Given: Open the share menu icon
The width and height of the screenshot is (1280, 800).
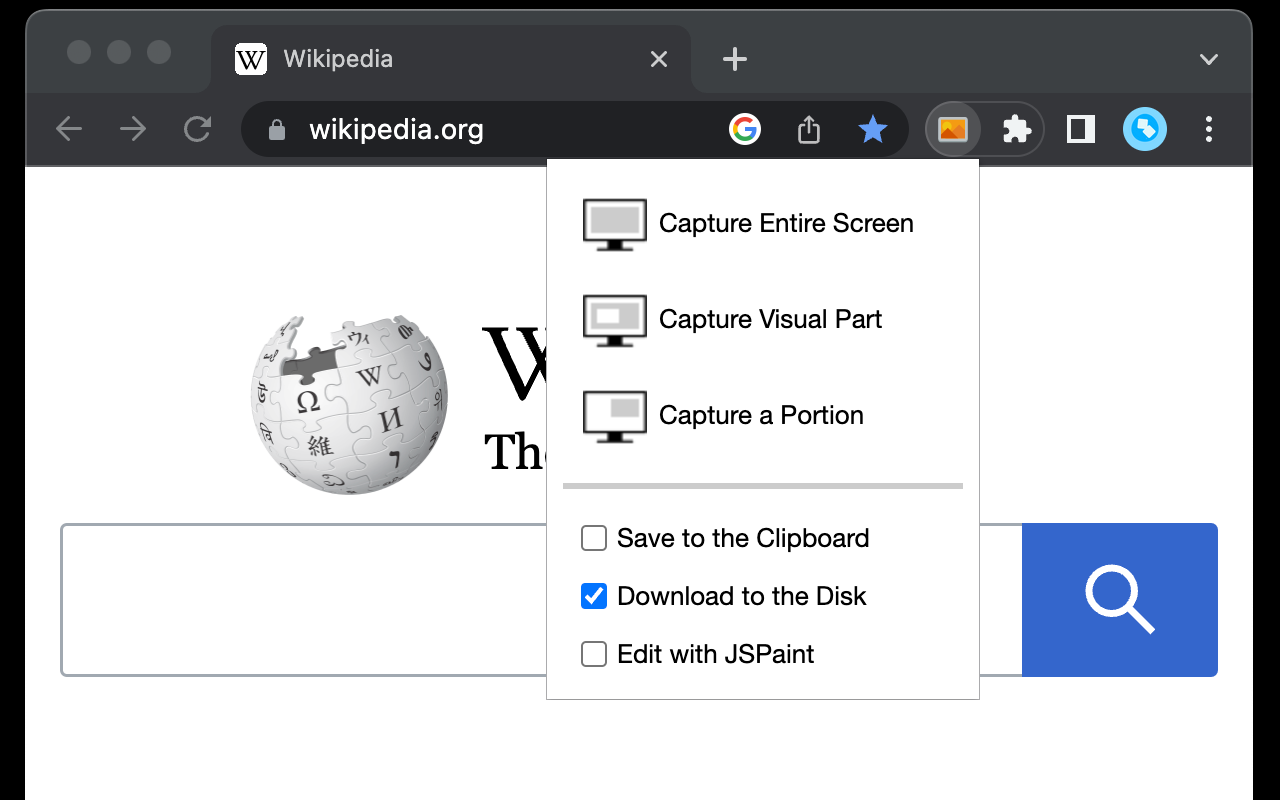Looking at the screenshot, I should (x=809, y=129).
